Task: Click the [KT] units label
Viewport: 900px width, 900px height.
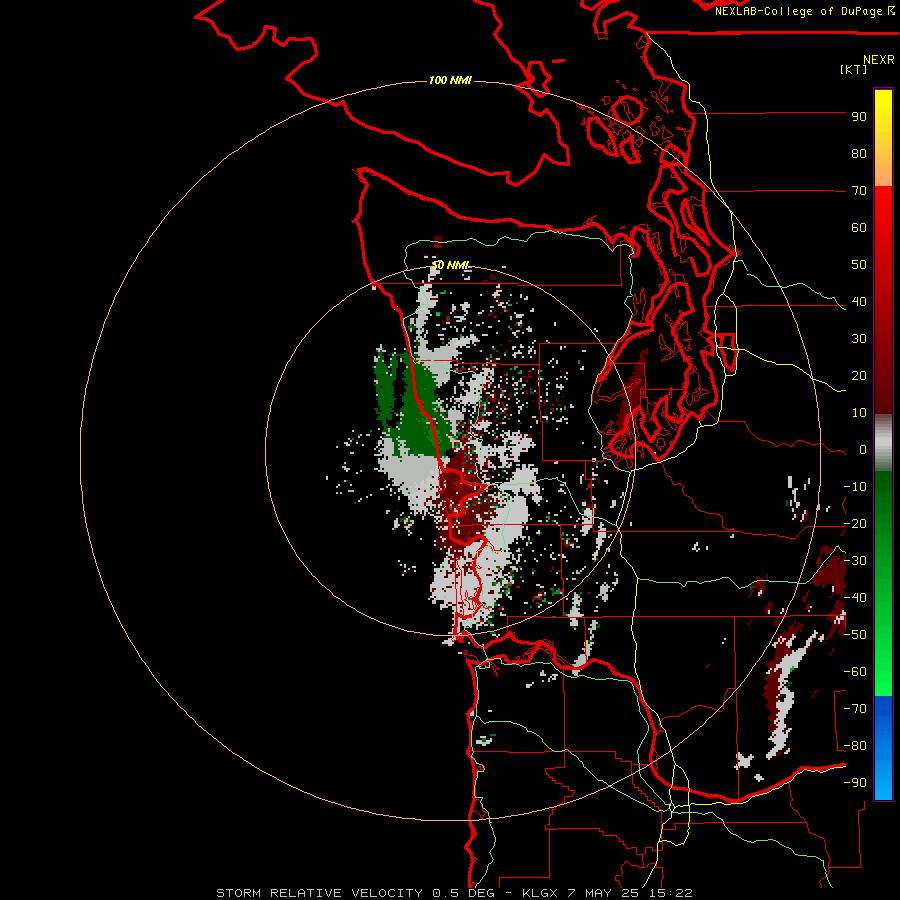Action: point(854,69)
